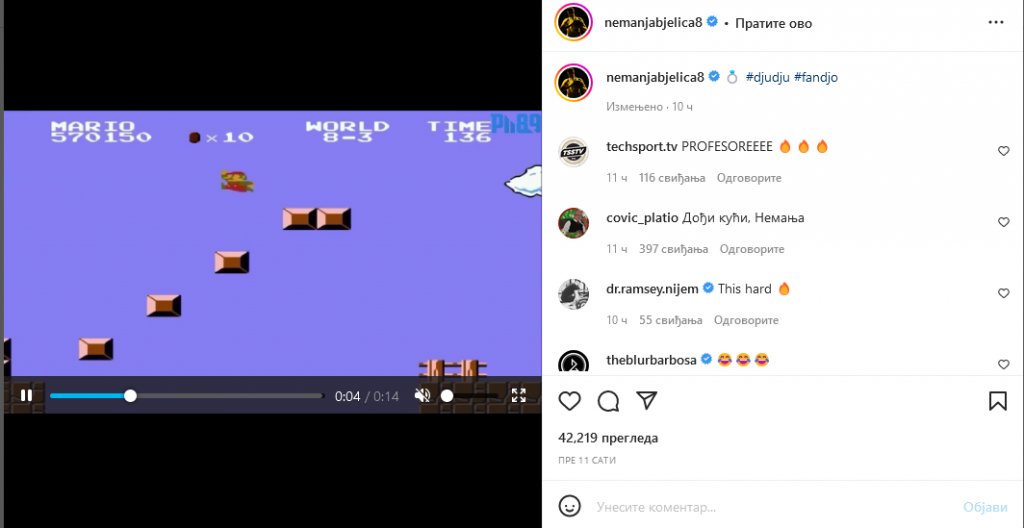Image resolution: width=1024 pixels, height=528 pixels.
Task: Open emoji picker smiley icon
Action: pos(569,506)
